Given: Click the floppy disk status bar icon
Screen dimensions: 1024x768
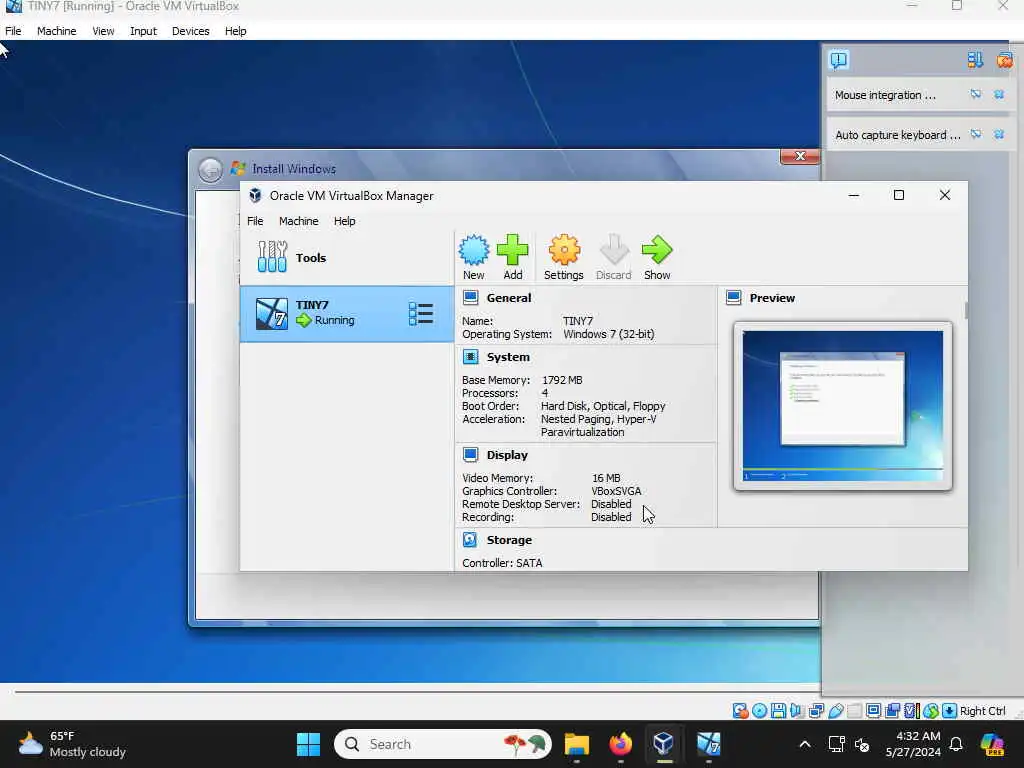Looking at the screenshot, I should coord(778,711).
